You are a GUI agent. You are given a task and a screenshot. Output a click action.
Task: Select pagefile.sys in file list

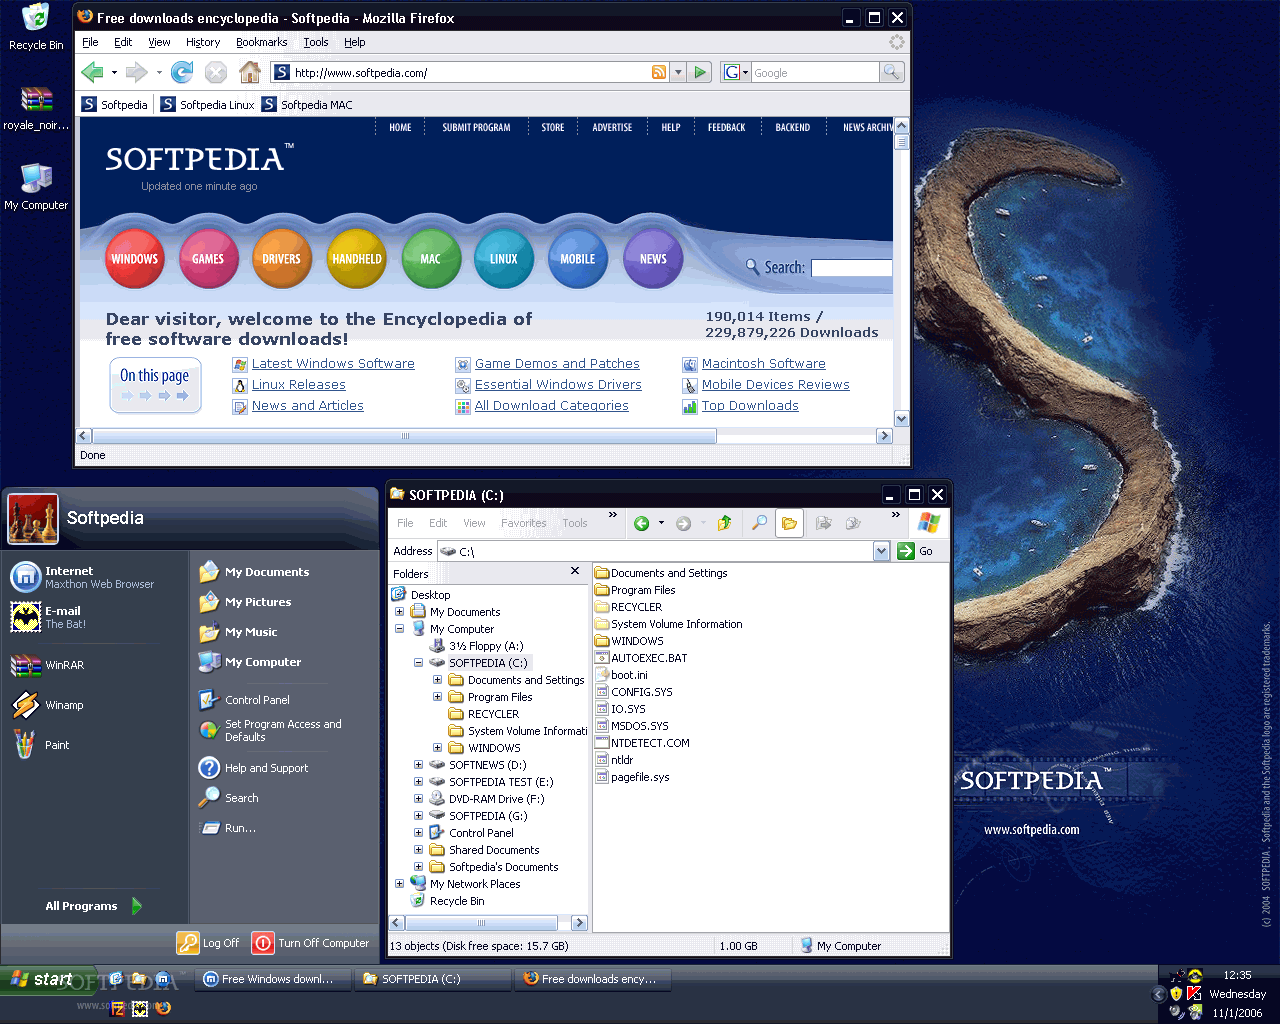click(x=632, y=777)
